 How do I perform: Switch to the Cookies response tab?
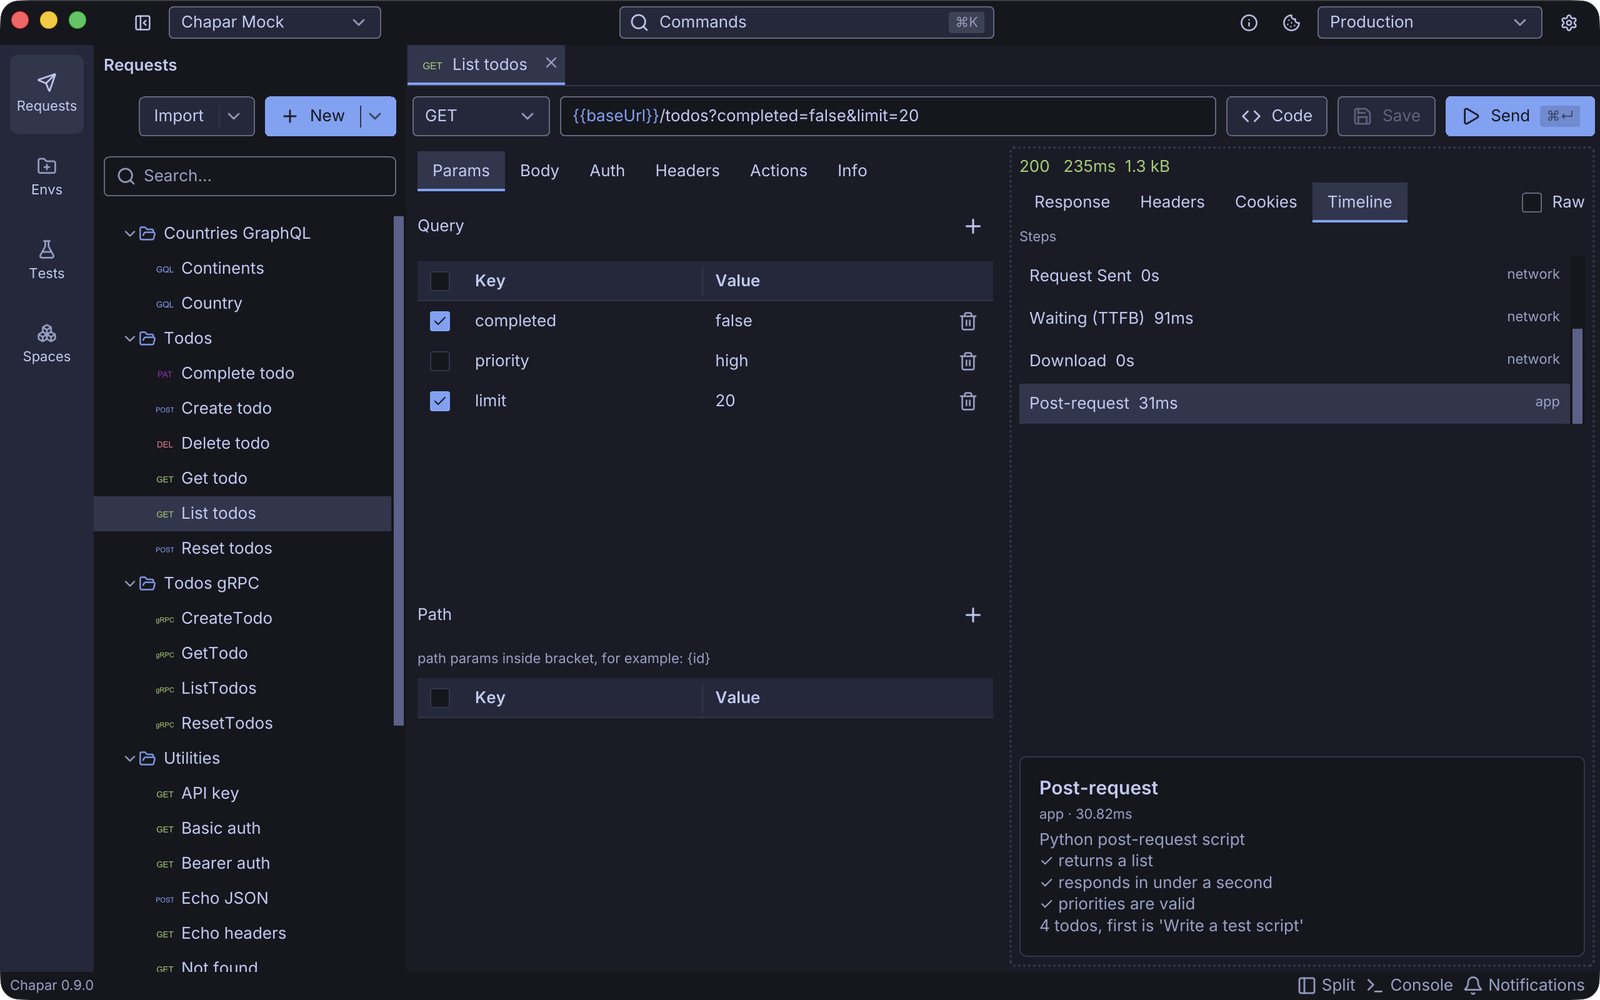point(1265,202)
